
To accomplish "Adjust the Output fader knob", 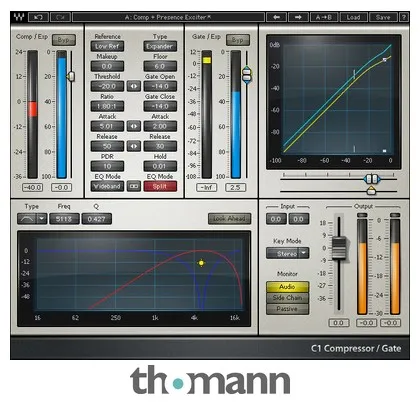I will pyautogui.click(x=339, y=248).
